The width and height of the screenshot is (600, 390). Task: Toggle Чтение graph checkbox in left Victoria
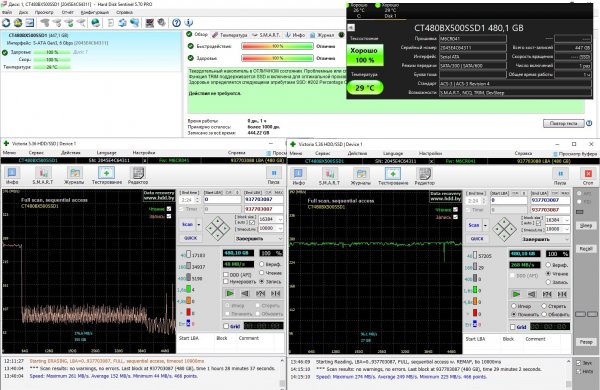(x=169, y=209)
